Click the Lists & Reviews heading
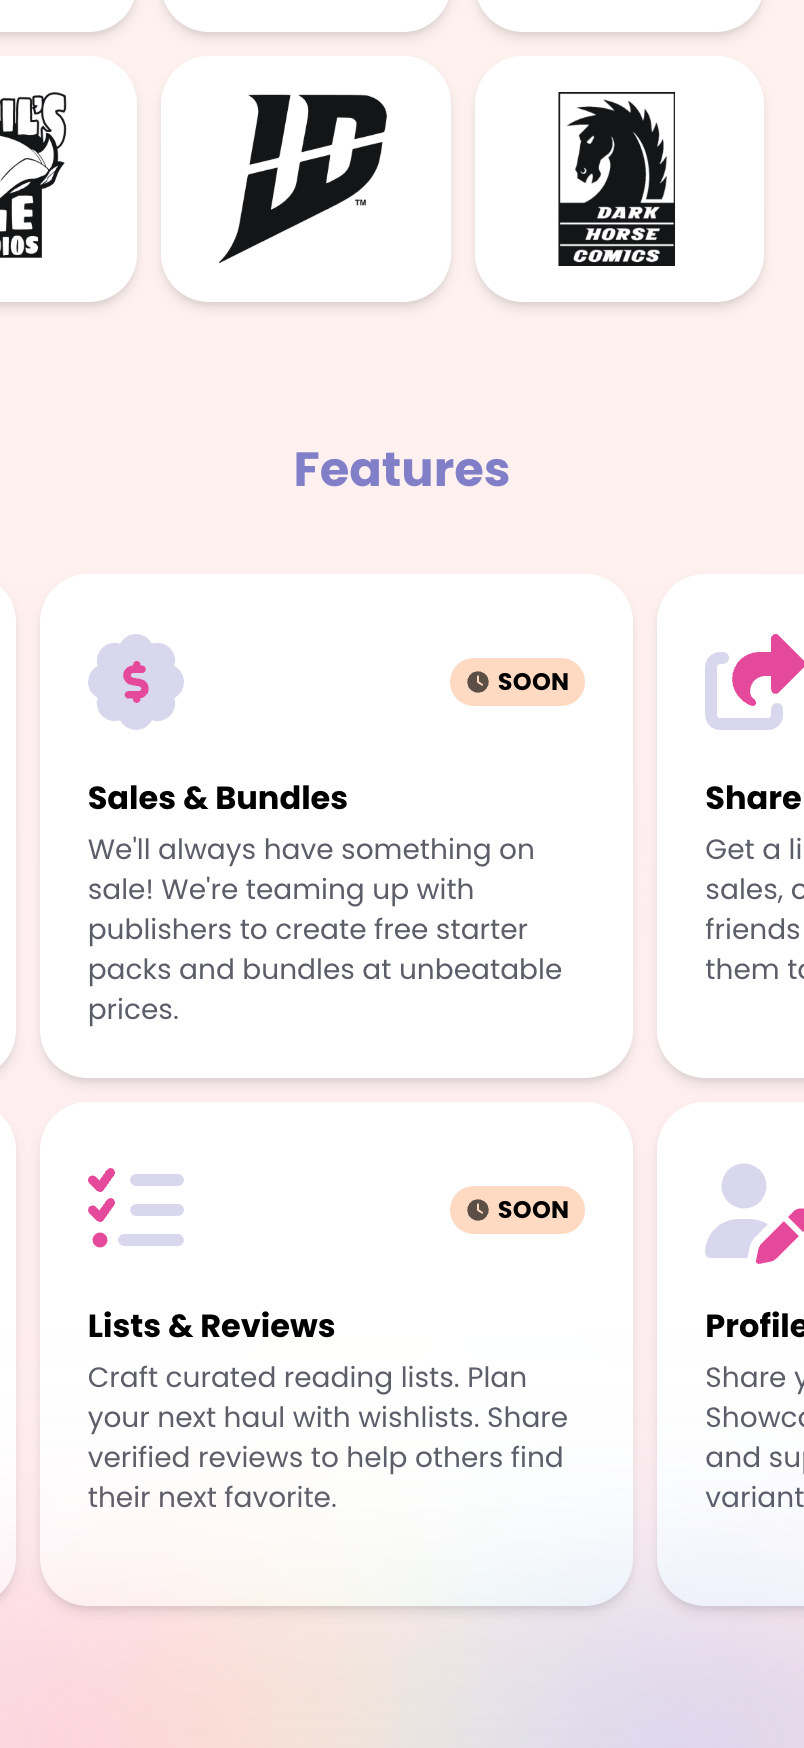This screenshot has width=804, height=1748. 212,1326
